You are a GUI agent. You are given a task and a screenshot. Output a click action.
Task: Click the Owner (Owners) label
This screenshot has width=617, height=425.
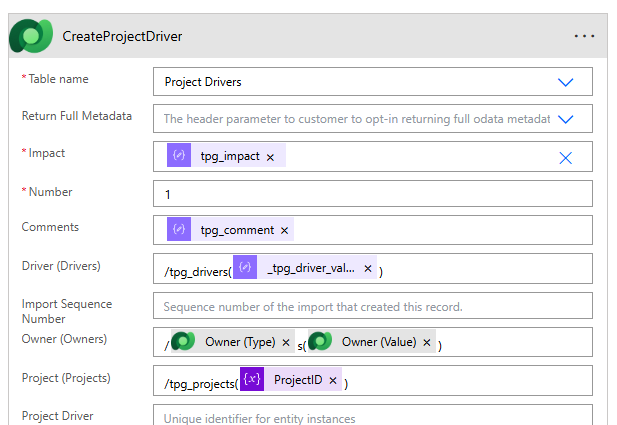(x=64, y=339)
